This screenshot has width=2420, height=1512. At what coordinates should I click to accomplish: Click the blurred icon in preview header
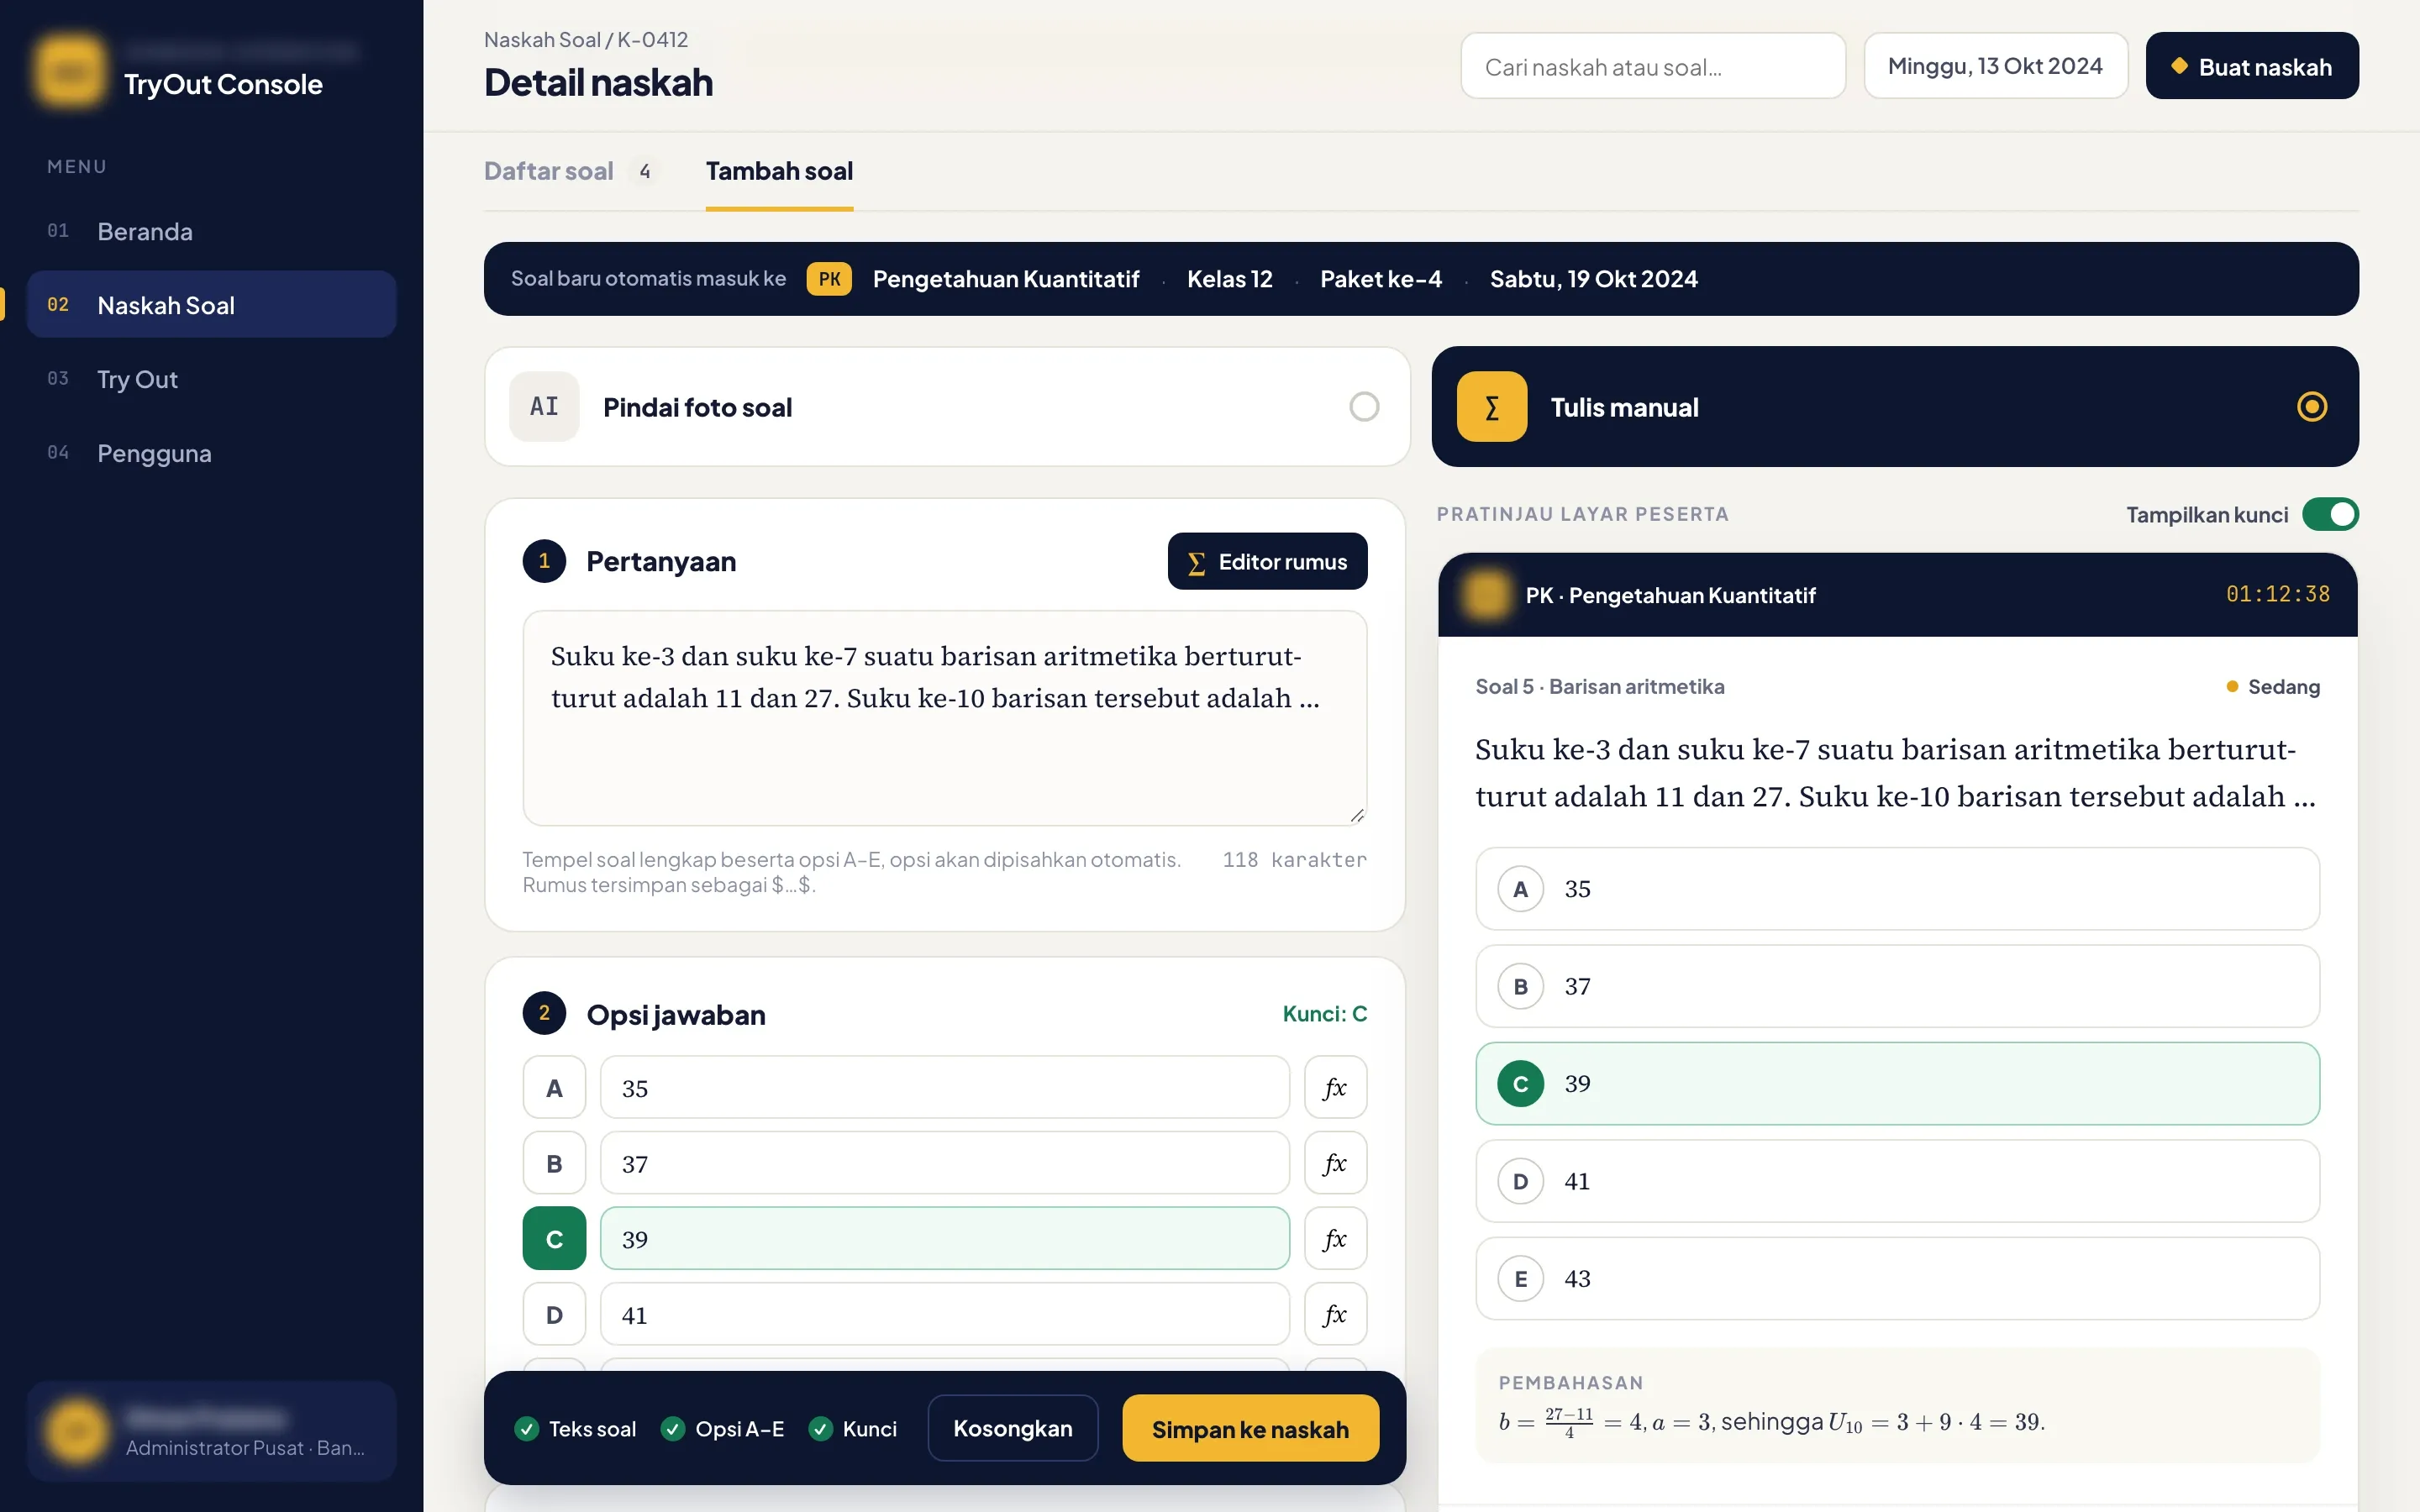[1486, 595]
